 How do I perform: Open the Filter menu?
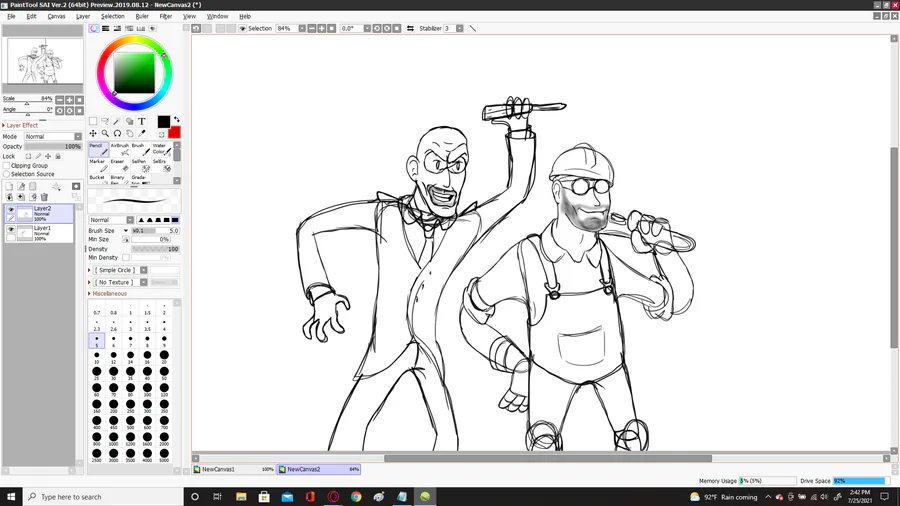pos(166,16)
